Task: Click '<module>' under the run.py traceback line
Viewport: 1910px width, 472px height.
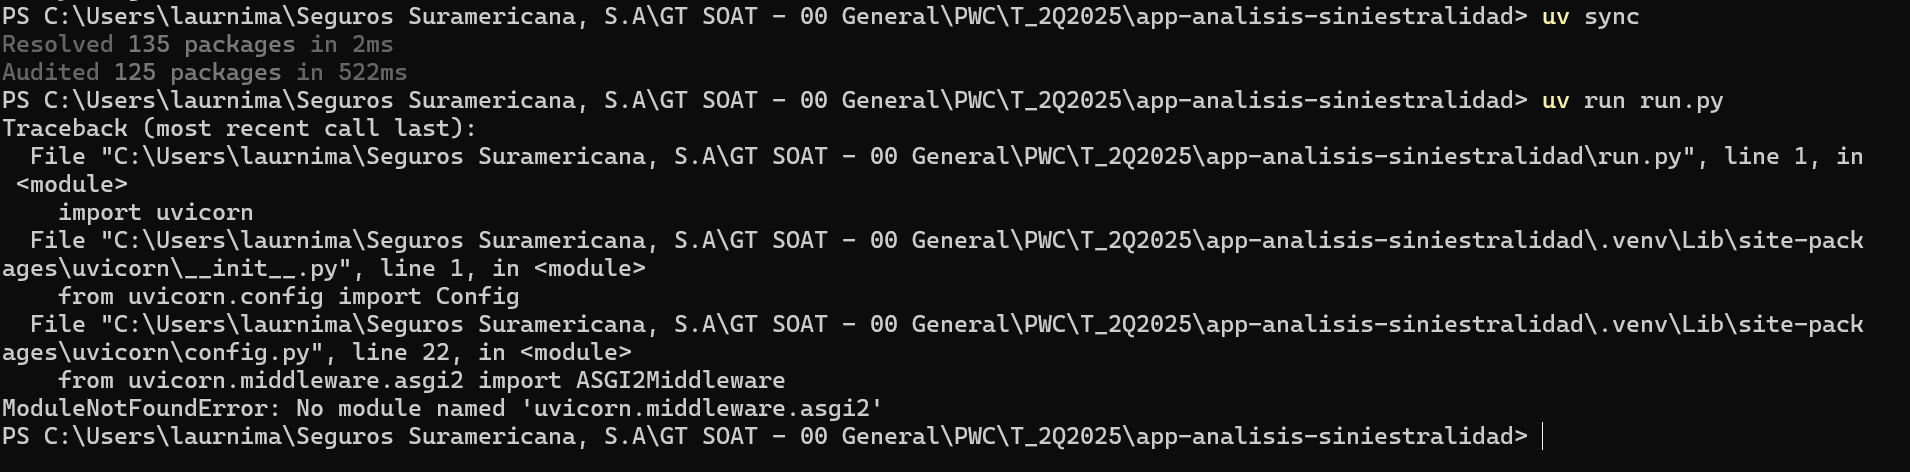Action: [x=72, y=184]
